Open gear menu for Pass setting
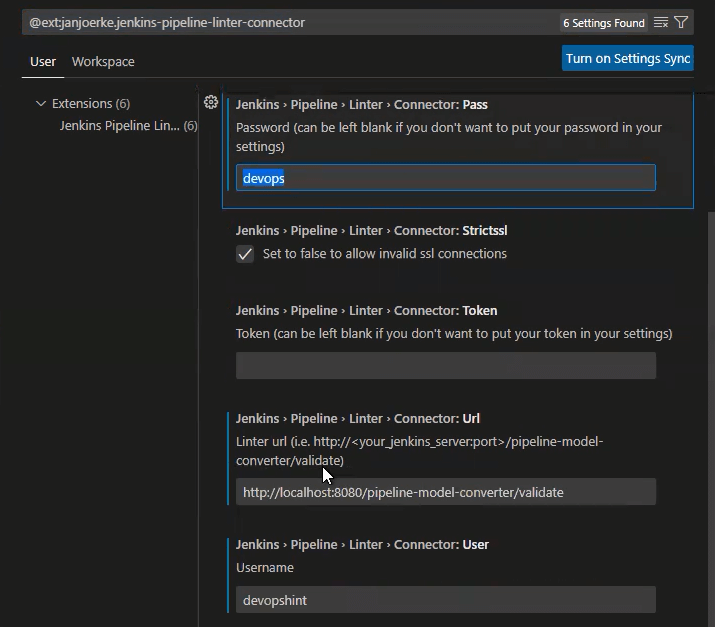The height and width of the screenshot is (627, 715). coord(211,102)
